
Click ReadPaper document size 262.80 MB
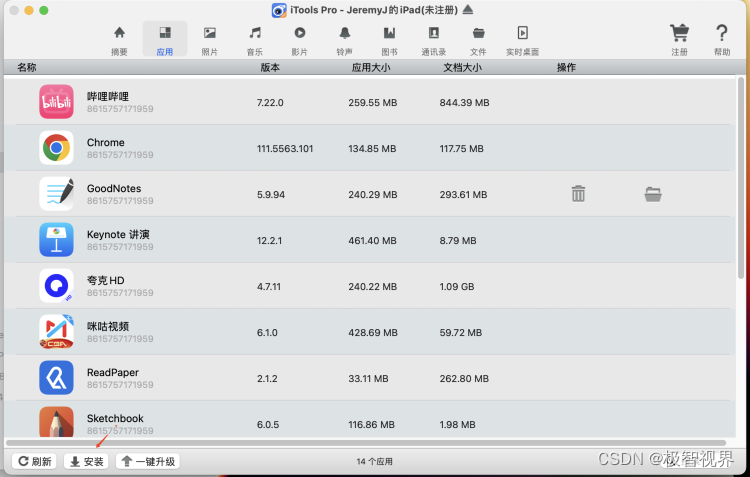(464, 378)
